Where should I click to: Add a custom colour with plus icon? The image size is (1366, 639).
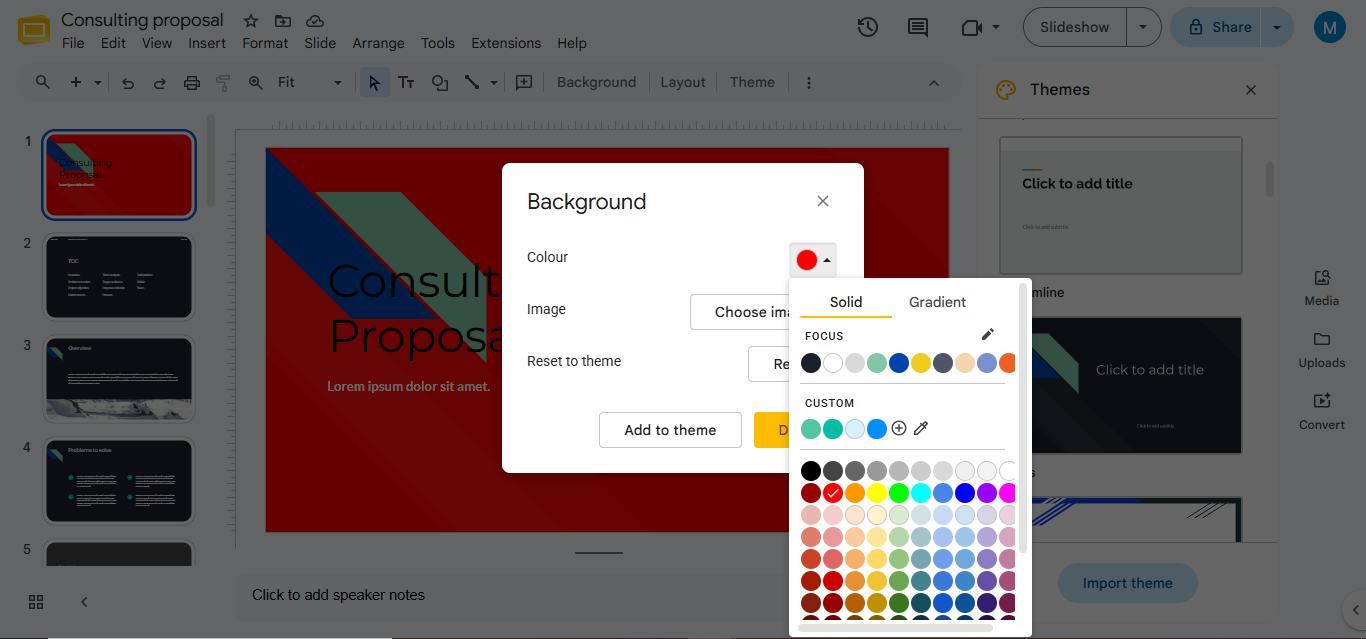[899, 428]
